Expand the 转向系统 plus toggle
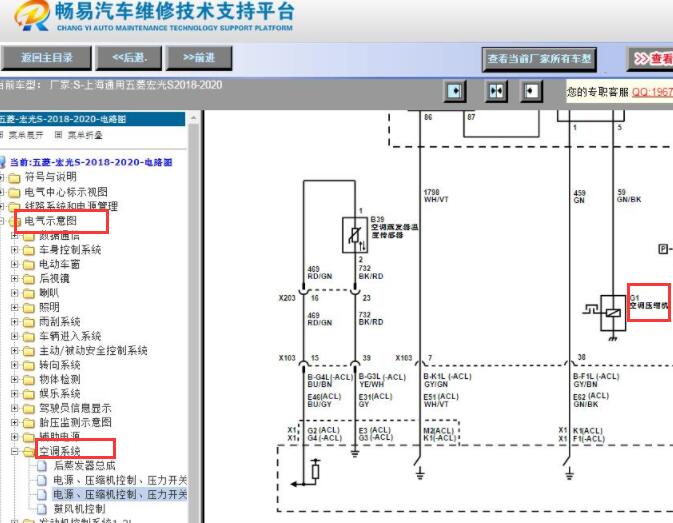 [15, 365]
